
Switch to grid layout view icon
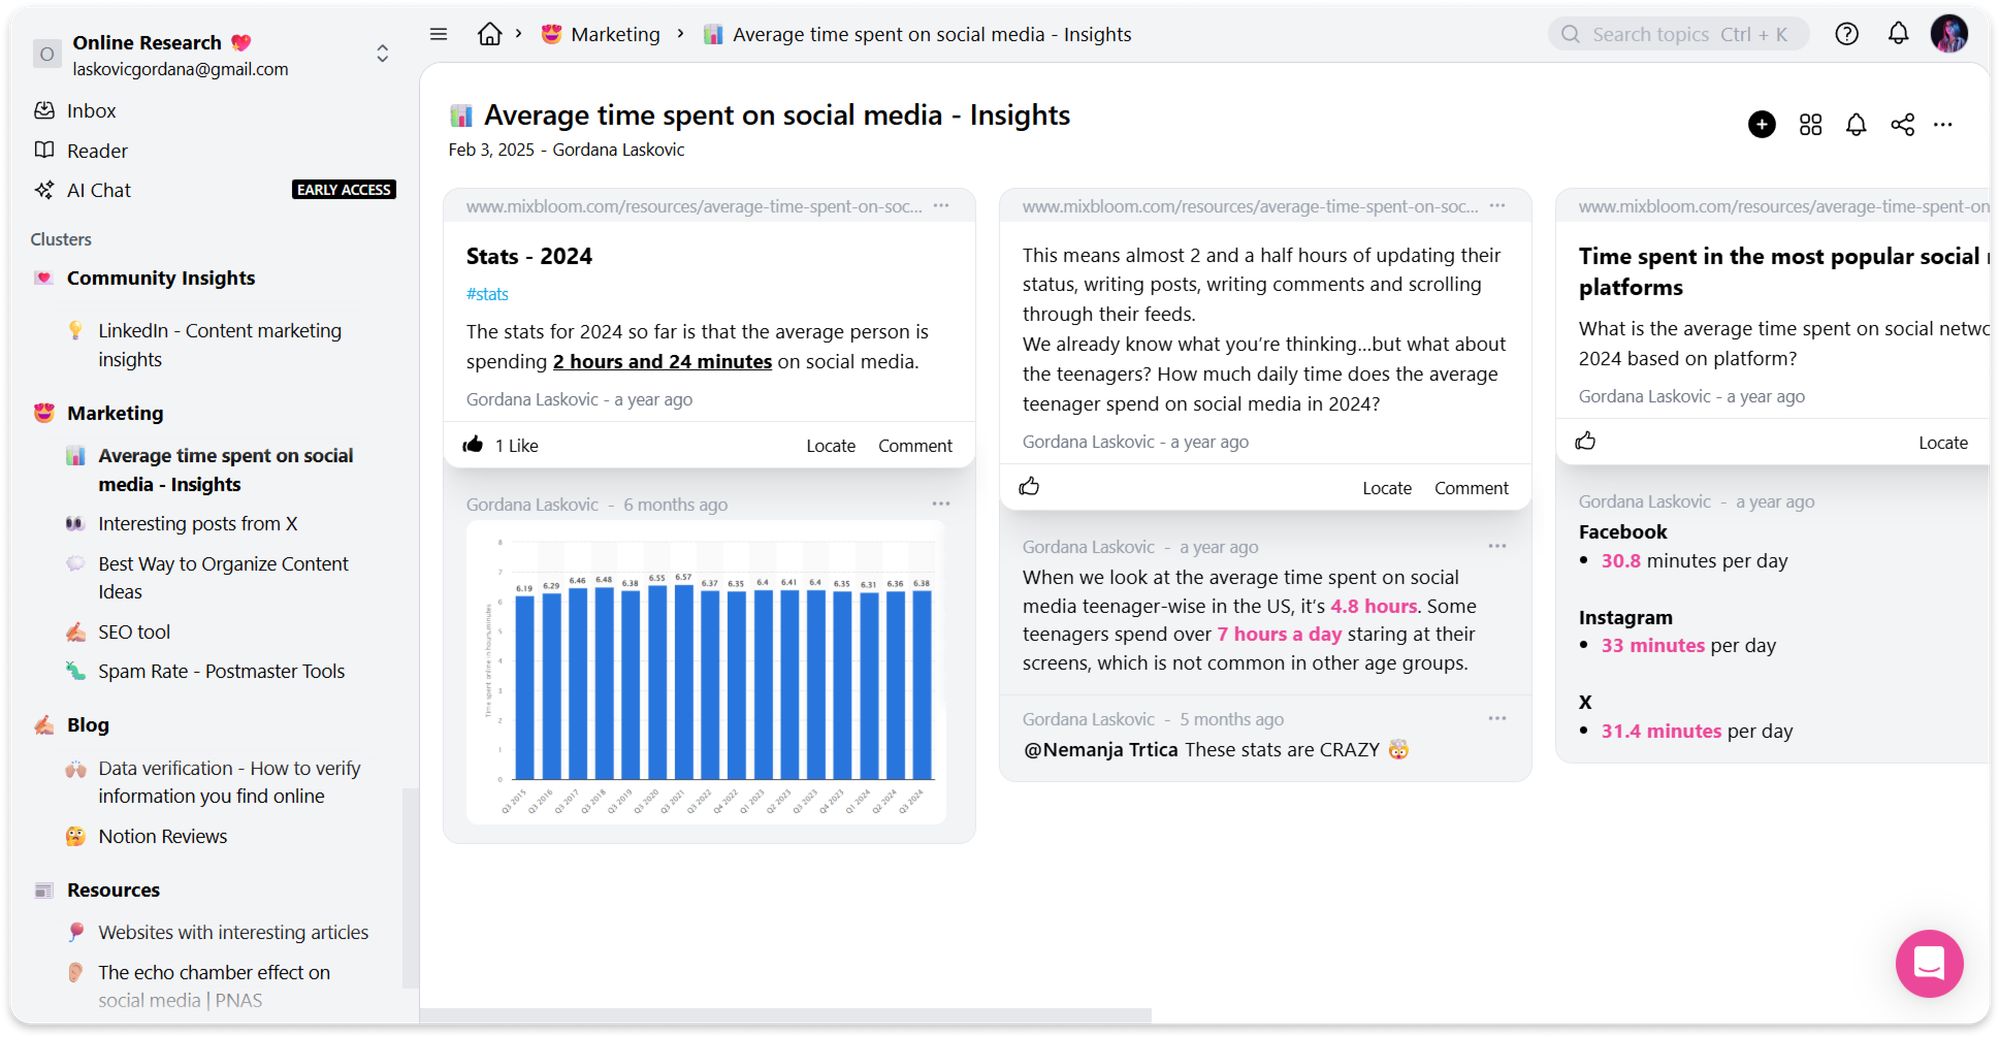(x=1810, y=125)
